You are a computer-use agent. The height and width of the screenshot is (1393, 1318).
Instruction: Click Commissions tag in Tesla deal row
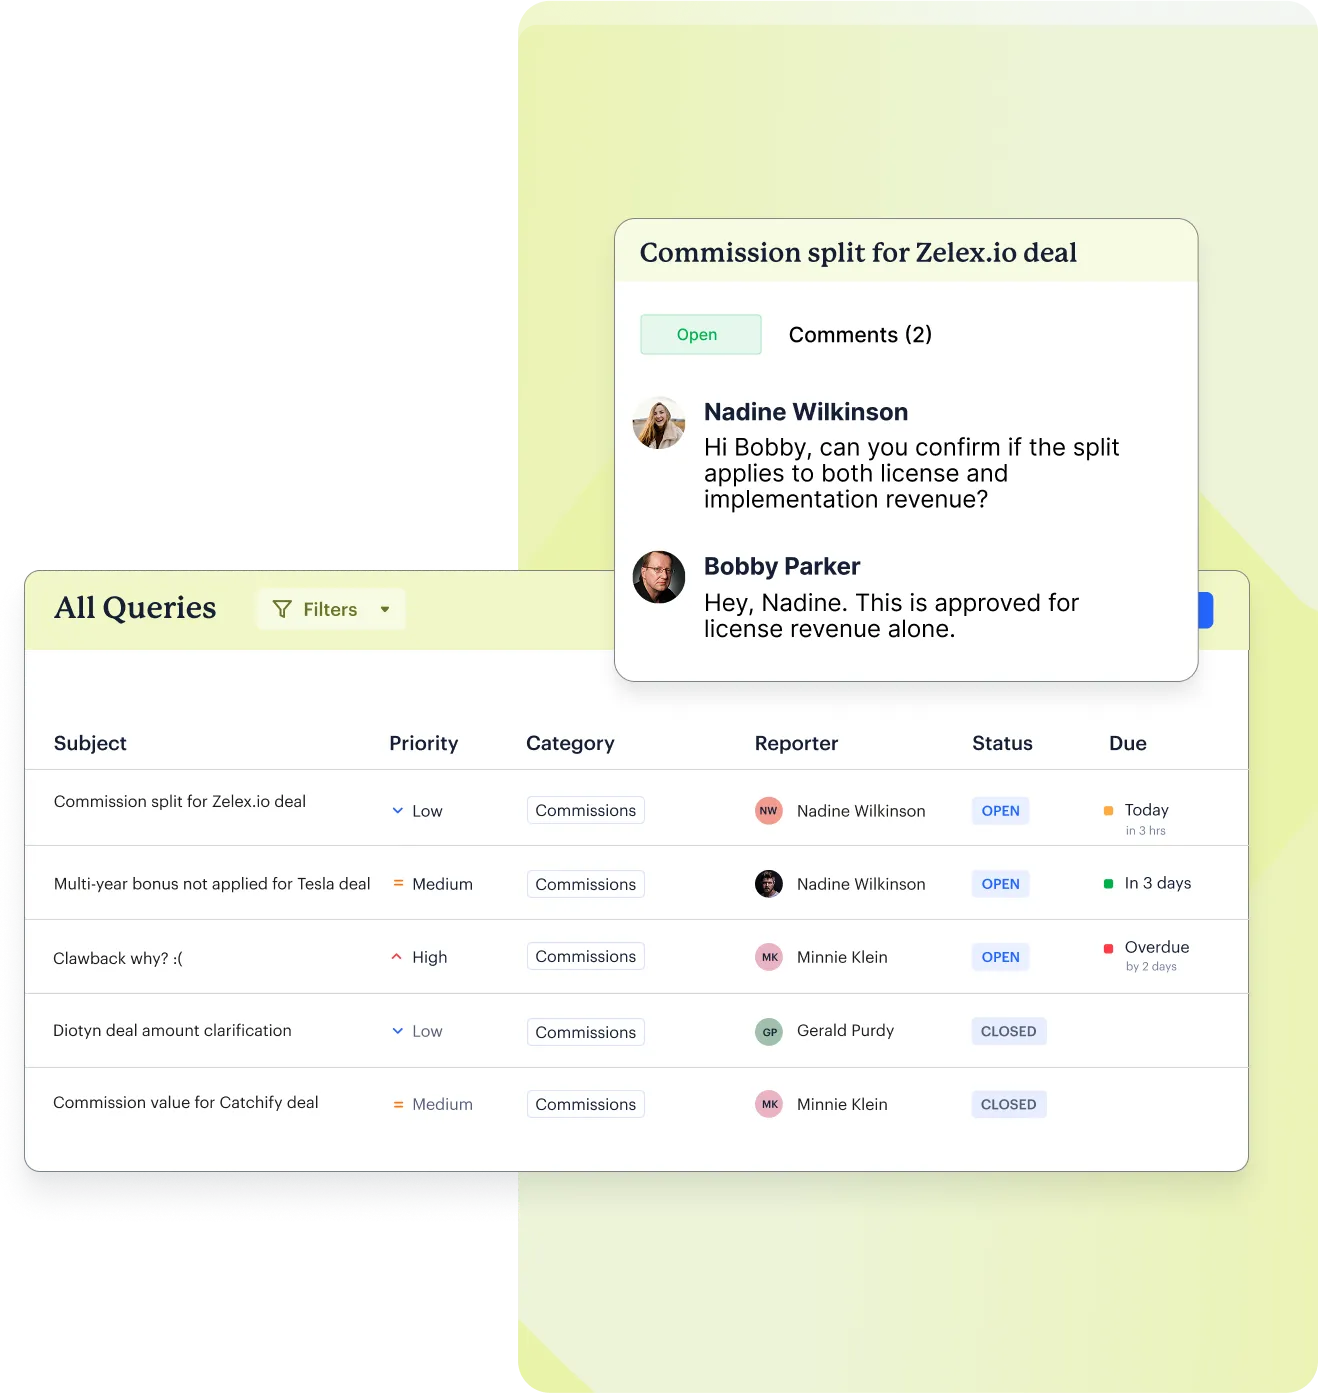pyautogui.click(x=586, y=884)
